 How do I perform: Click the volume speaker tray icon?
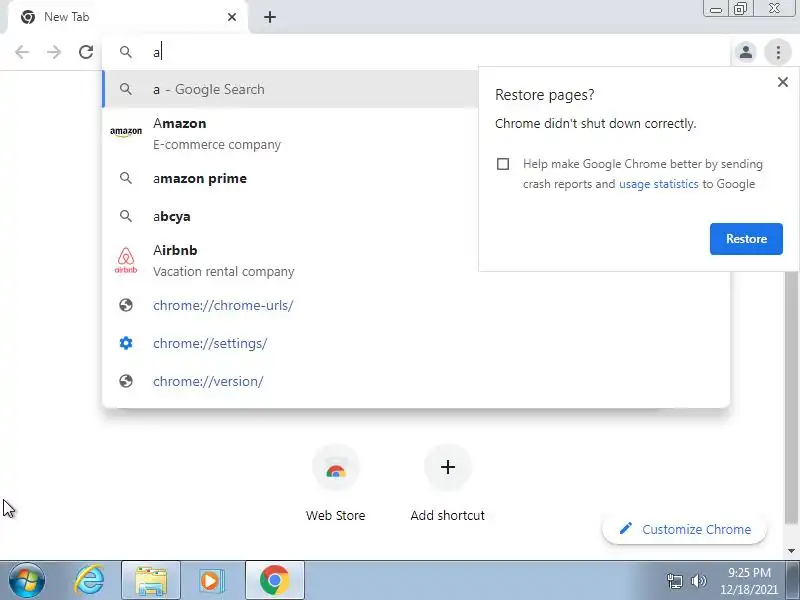click(698, 581)
